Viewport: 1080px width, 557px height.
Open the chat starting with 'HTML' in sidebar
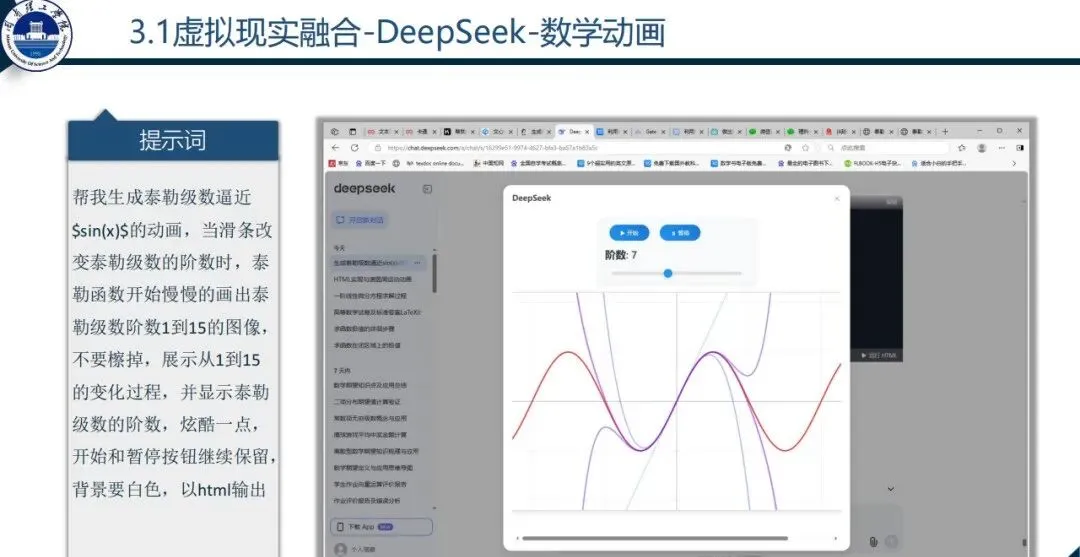[x=373, y=280]
